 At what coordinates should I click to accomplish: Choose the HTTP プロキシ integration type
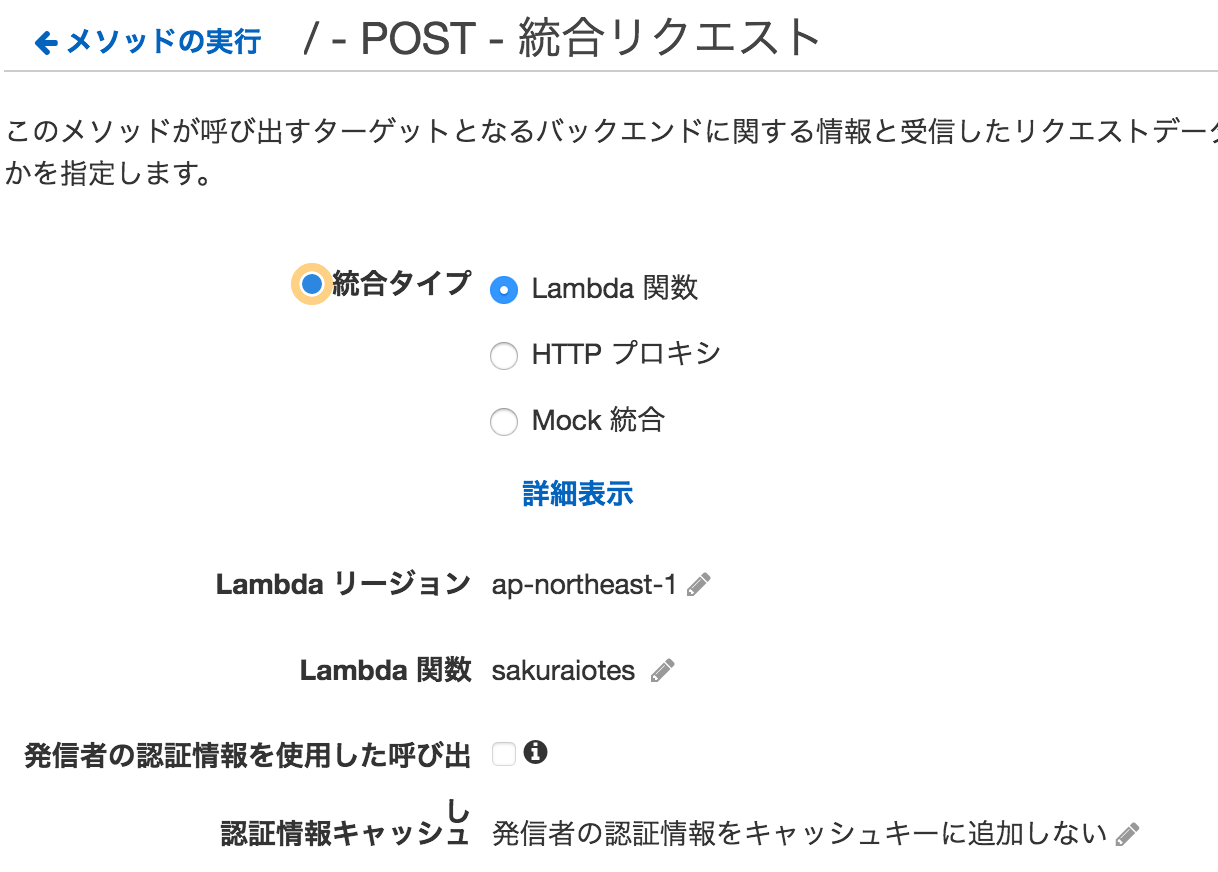pyautogui.click(x=504, y=355)
